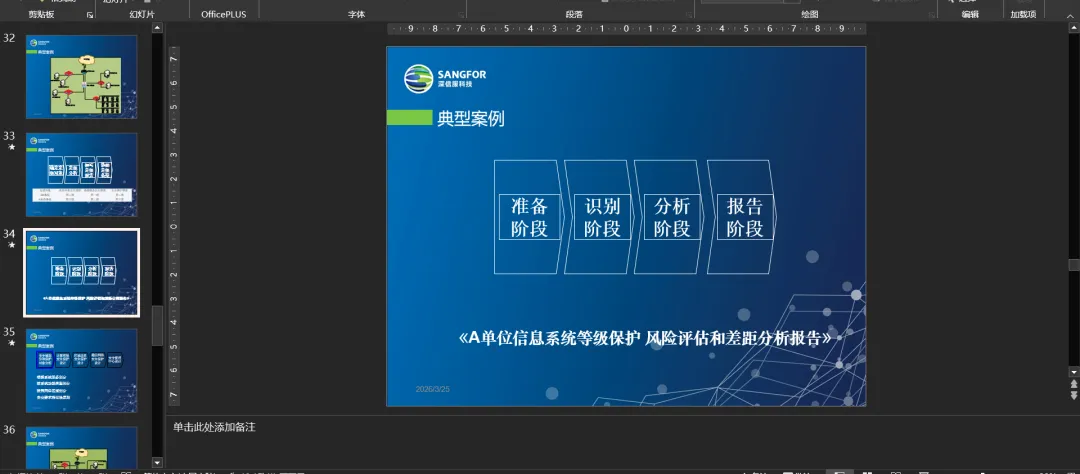Click the vertical ruler beside the slide
Screen dimensions: 1080x474
click(174, 226)
